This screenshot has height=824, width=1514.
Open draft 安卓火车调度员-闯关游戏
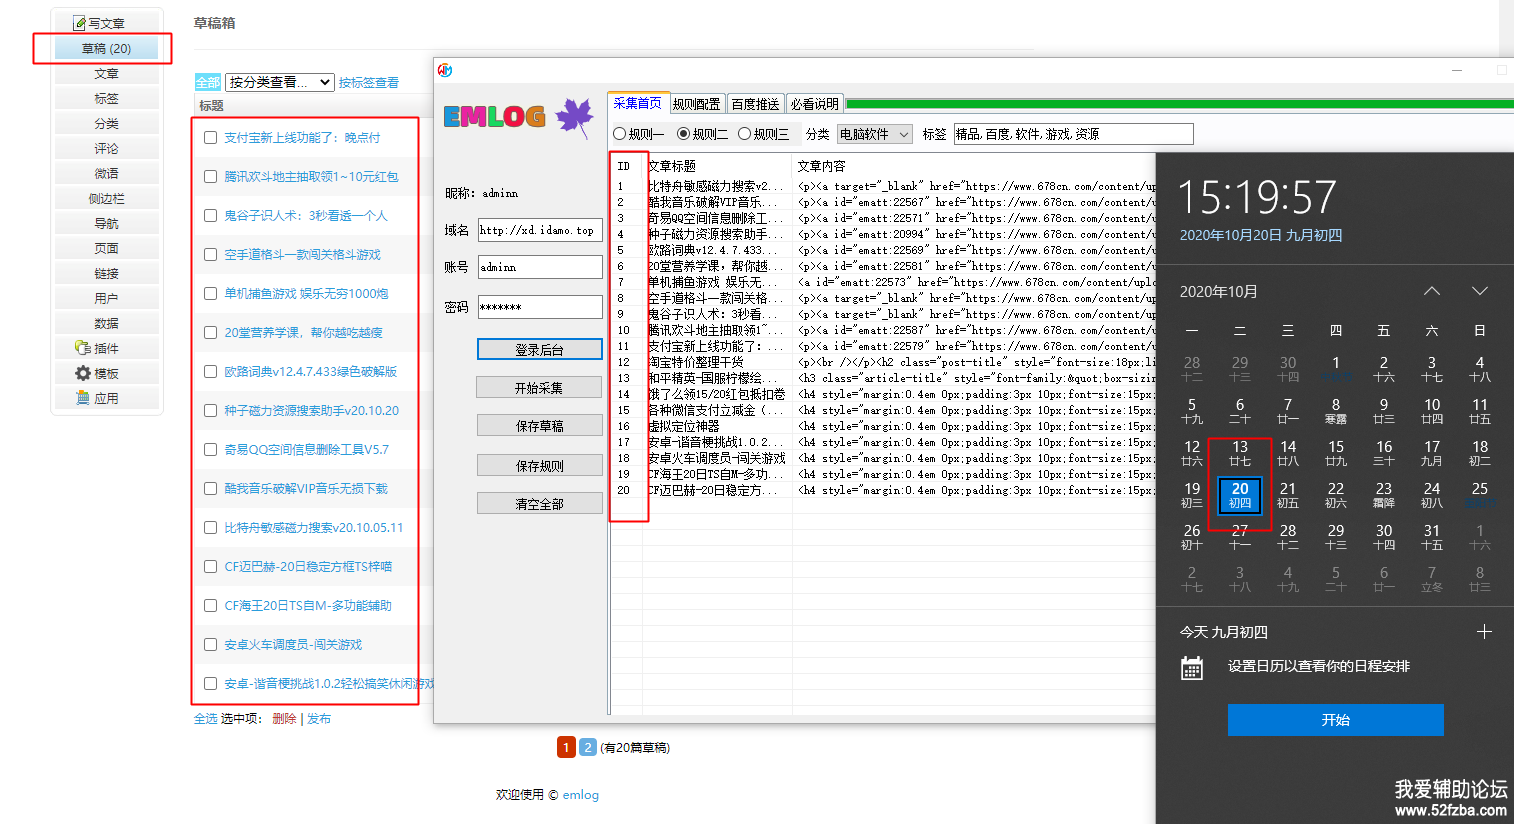pos(293,644)
